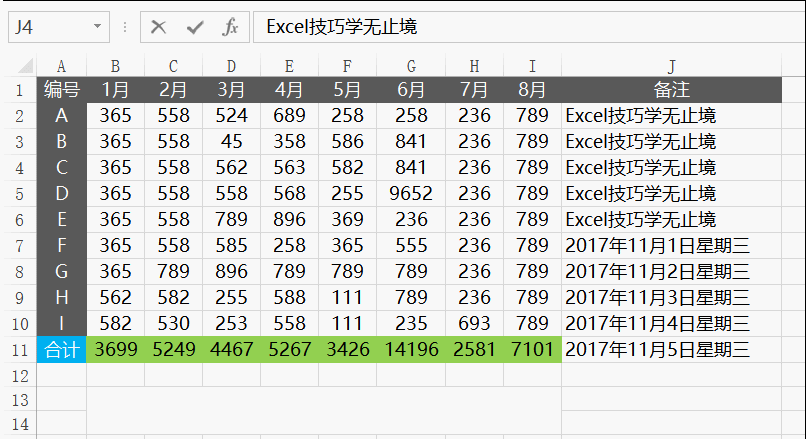Viewport: 806px width, 439px height.
Task: Select cell with value 253
Action: point(231,324)
